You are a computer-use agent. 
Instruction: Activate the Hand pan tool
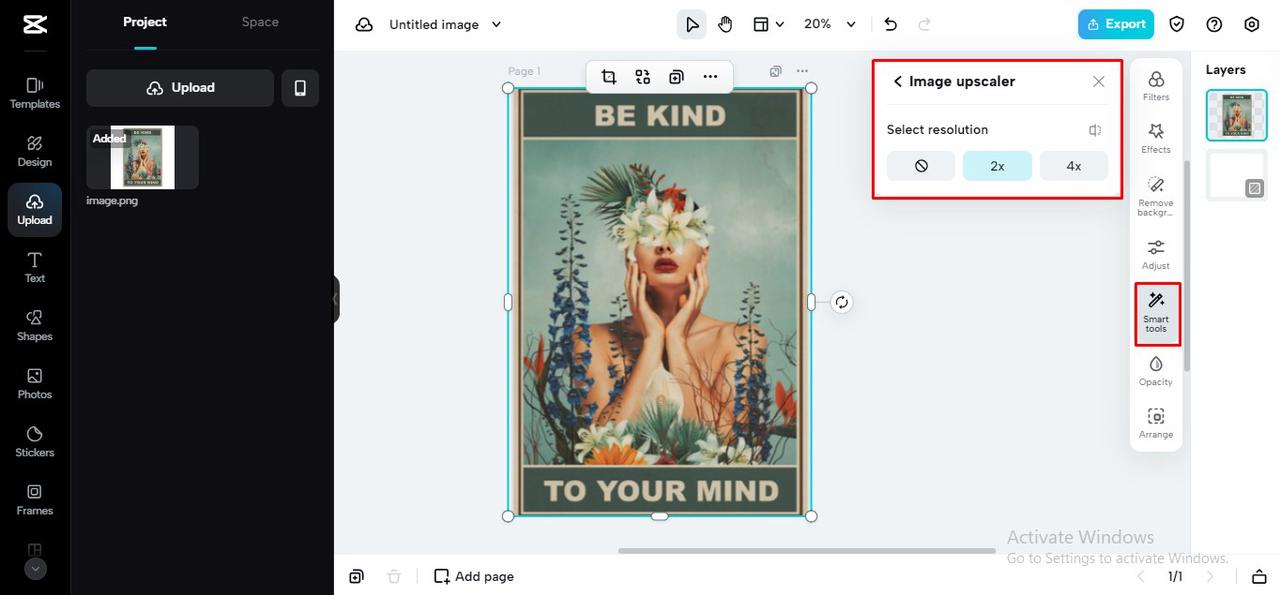click(x=725, y=24)
